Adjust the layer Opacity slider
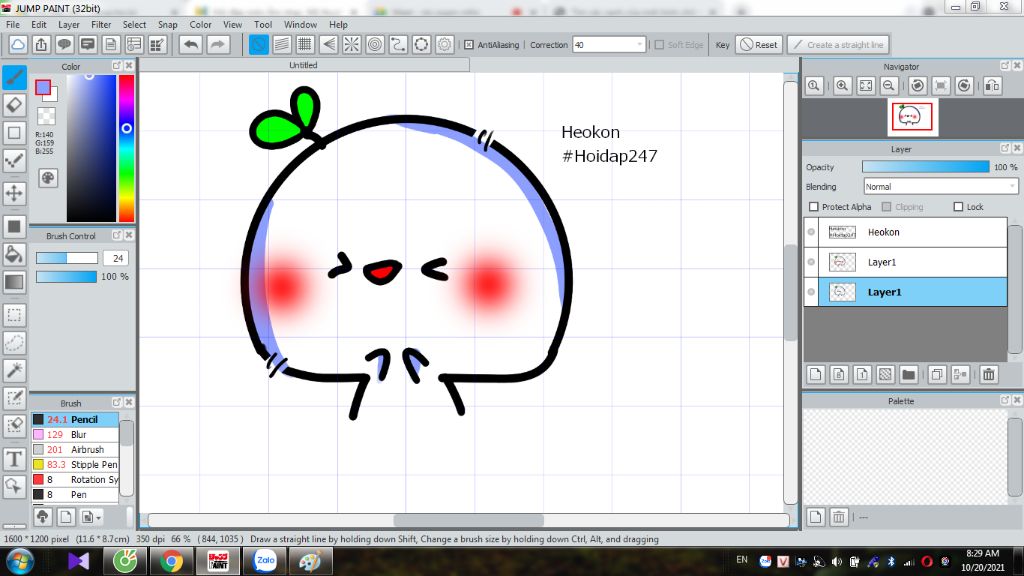The width and height of the screenshot is (1024, 576). [x=925, y=167]
